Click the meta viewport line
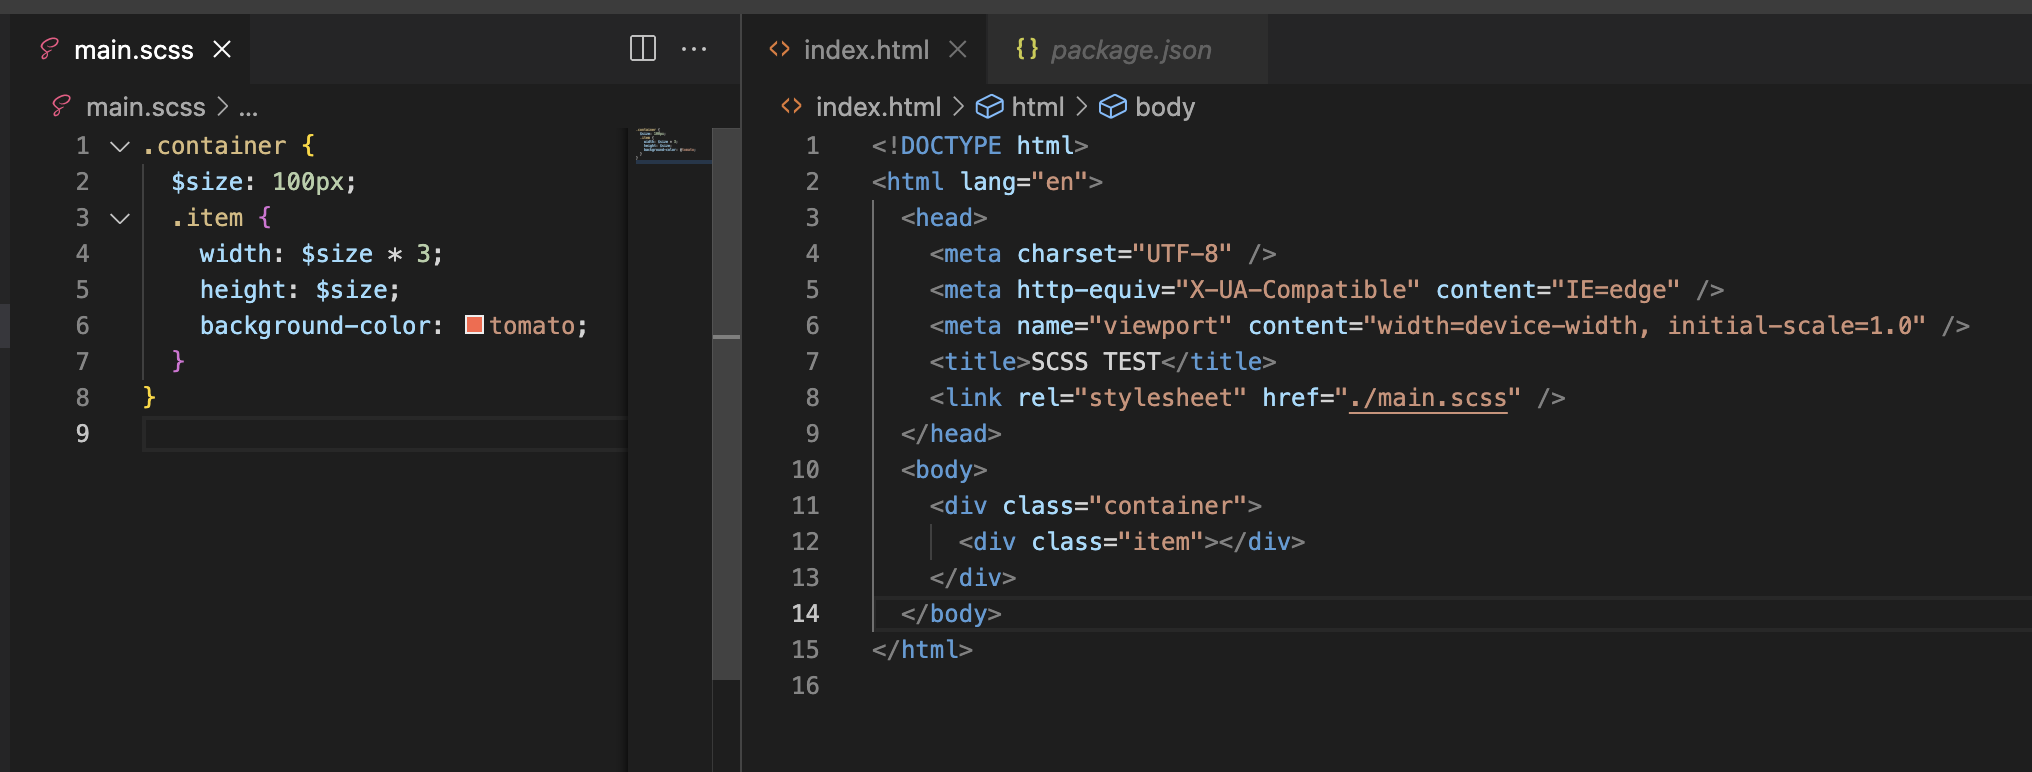2032x772 pixels. [1449, 326]
